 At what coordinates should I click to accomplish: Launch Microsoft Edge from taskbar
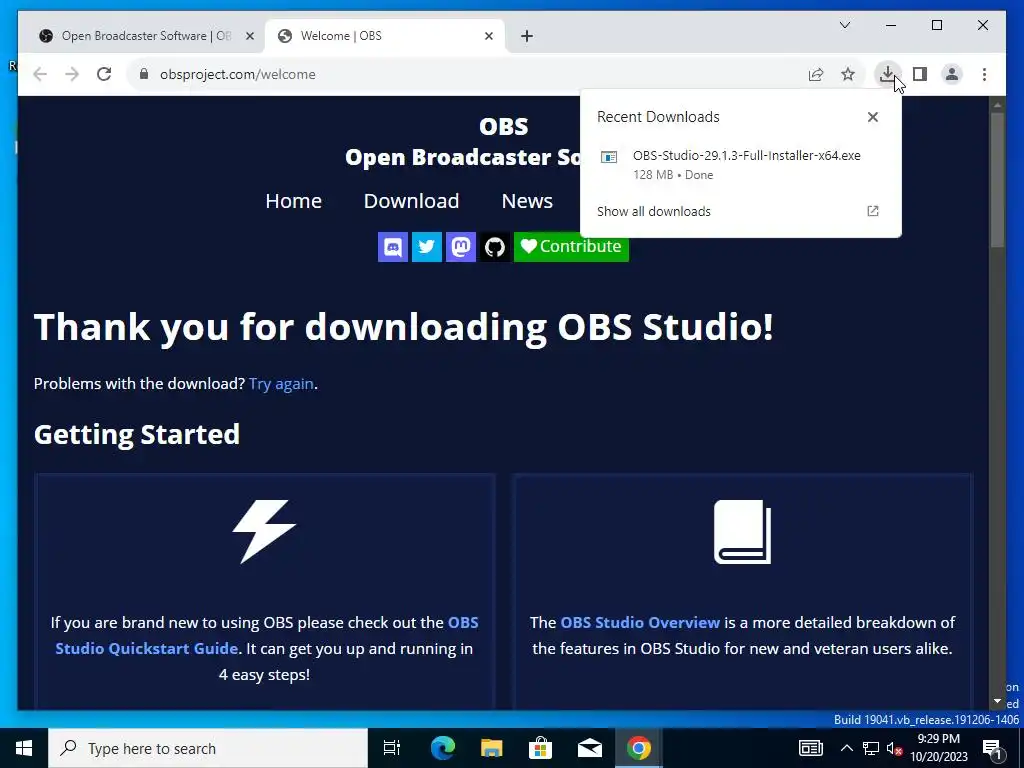pyautogui.click(x=442, y=748)
